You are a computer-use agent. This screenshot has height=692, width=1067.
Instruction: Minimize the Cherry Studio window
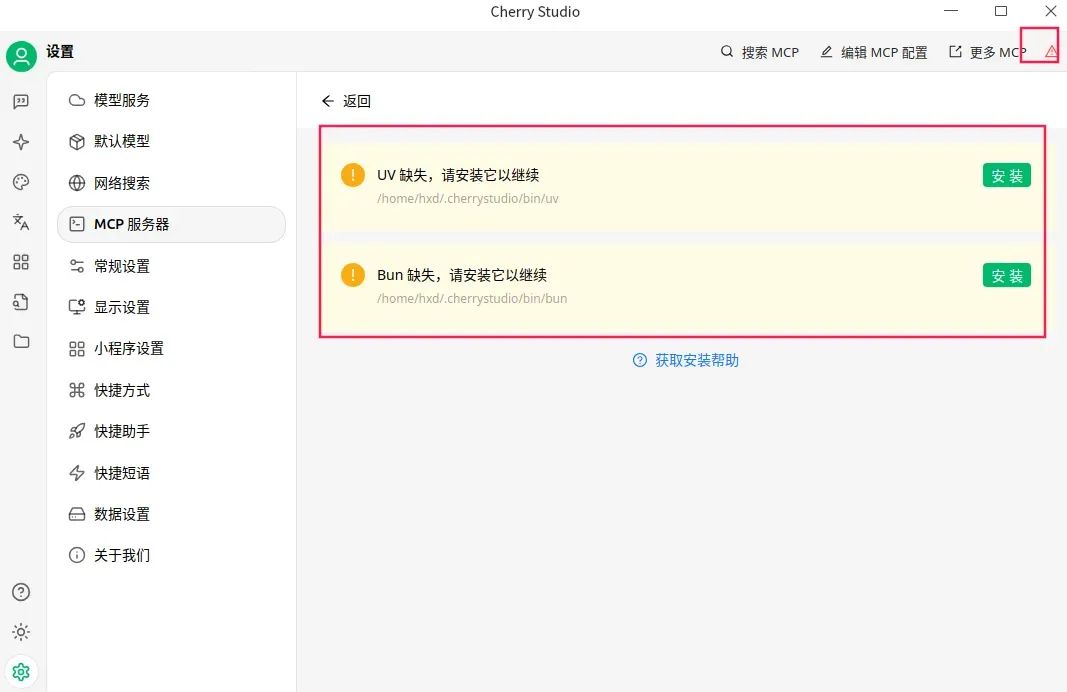click(951, 11)
